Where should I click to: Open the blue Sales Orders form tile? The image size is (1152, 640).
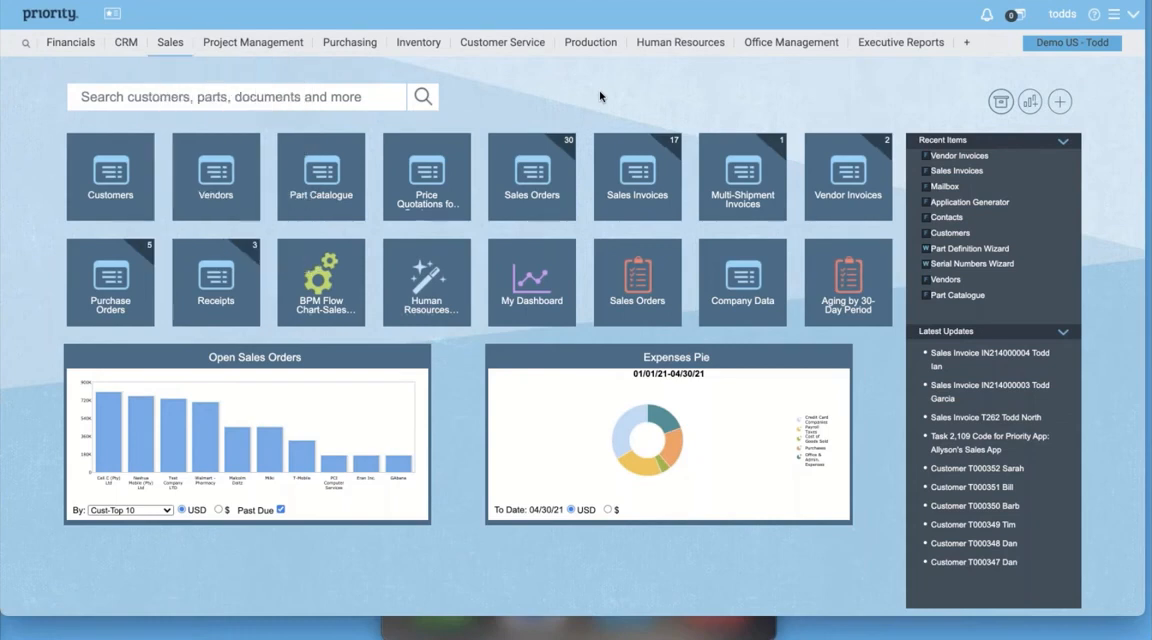(532, 176)
